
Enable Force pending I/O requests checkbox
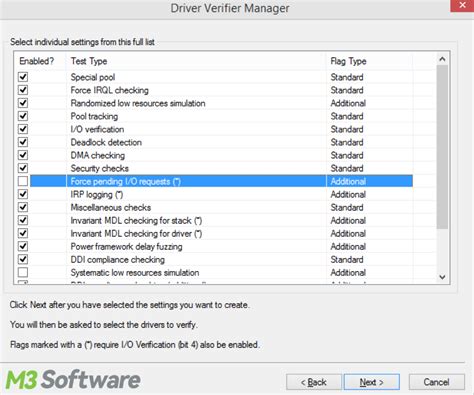click(23, 181)
